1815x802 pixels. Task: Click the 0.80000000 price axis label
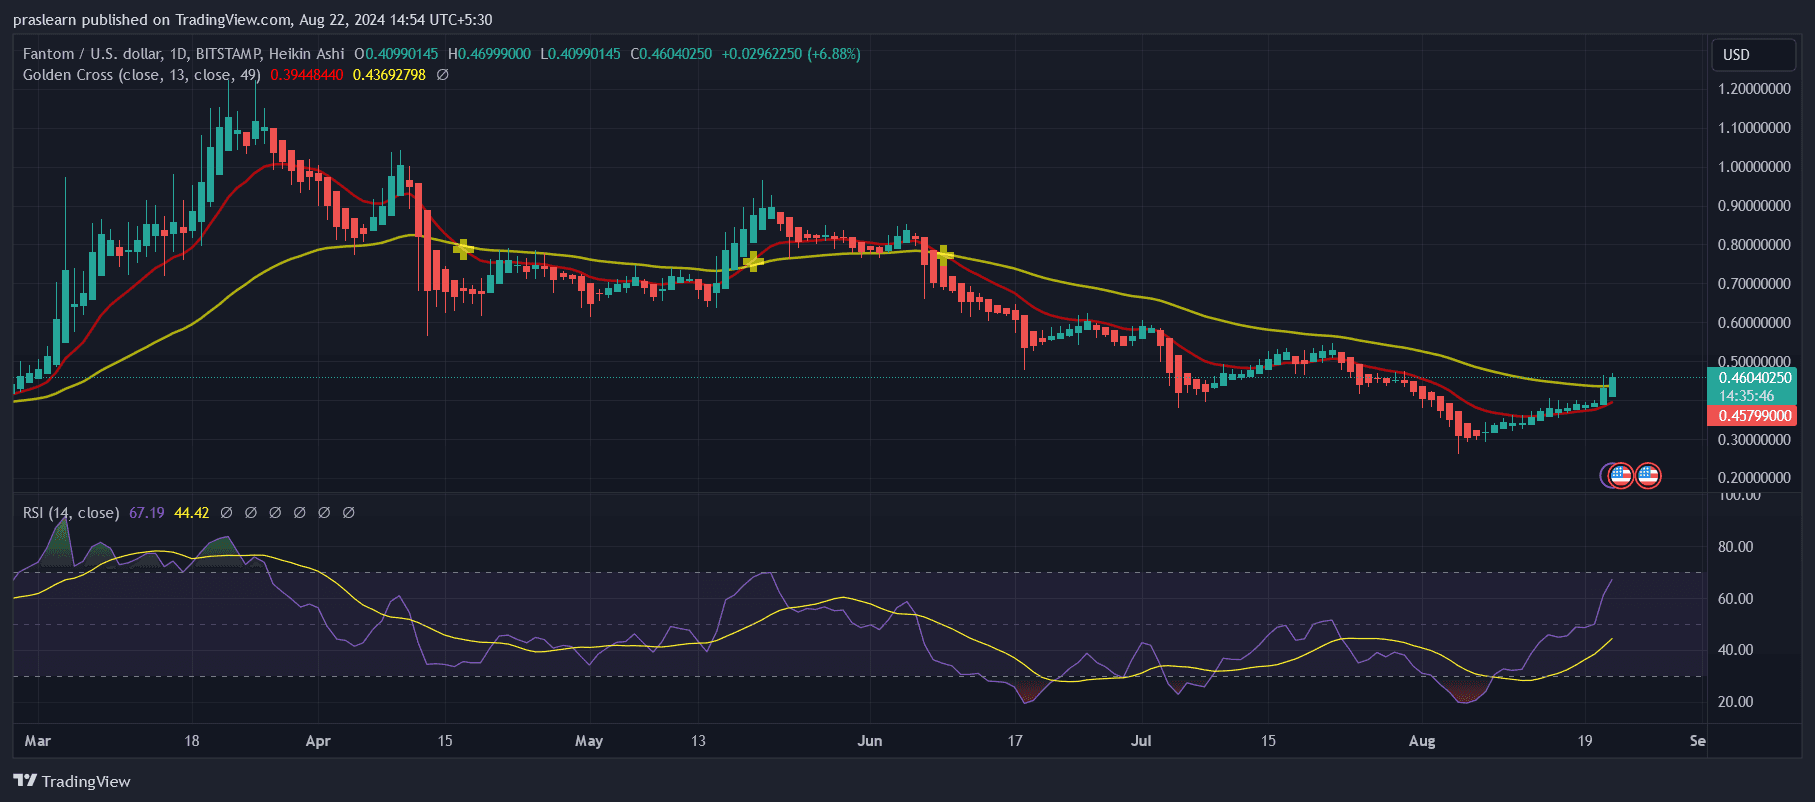(x=1754, y=245)
